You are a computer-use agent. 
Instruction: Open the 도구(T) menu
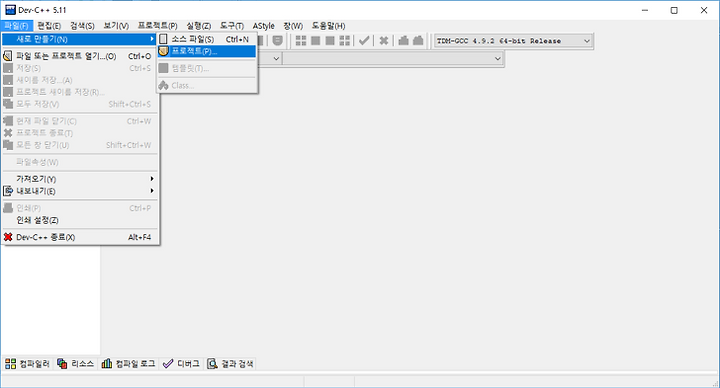click(x=232, y=26)
